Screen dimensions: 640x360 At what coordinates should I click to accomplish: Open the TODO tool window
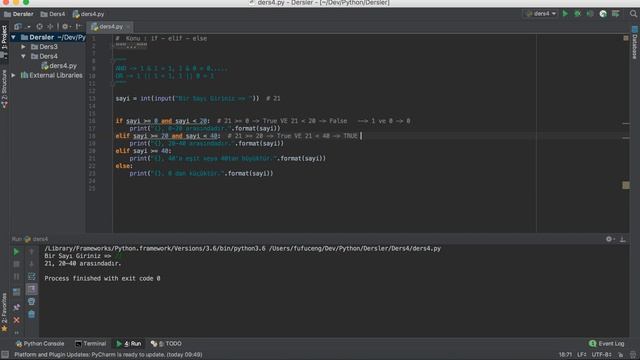tap(166, 344)
